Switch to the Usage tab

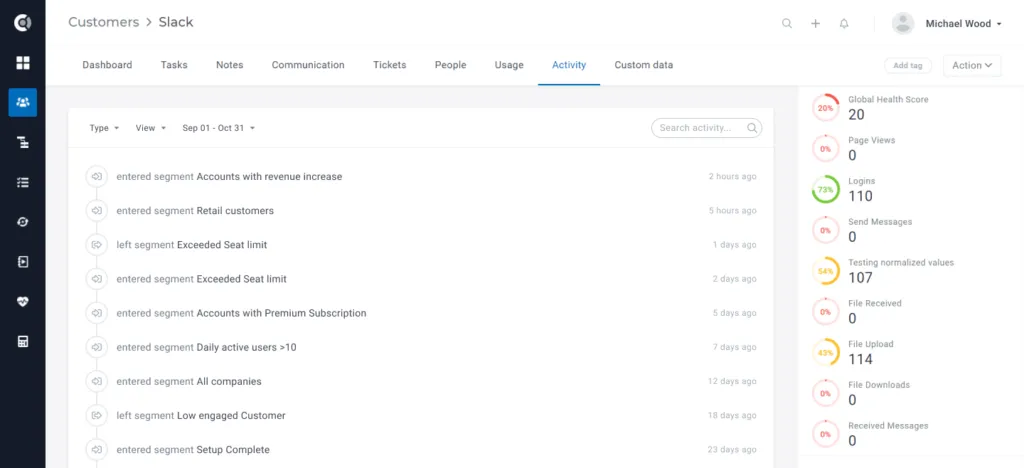509,65
